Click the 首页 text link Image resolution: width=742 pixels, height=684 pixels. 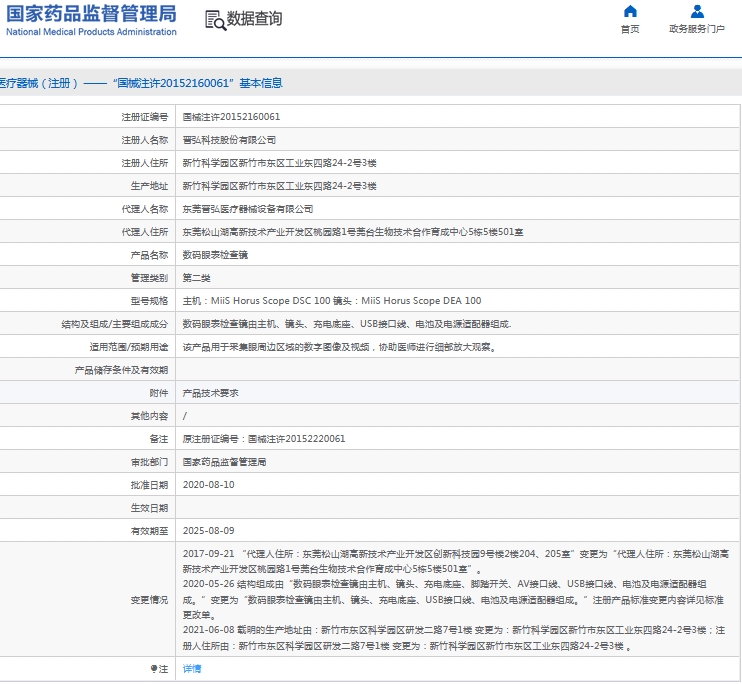pyautogui.click(x=630, y=29)
